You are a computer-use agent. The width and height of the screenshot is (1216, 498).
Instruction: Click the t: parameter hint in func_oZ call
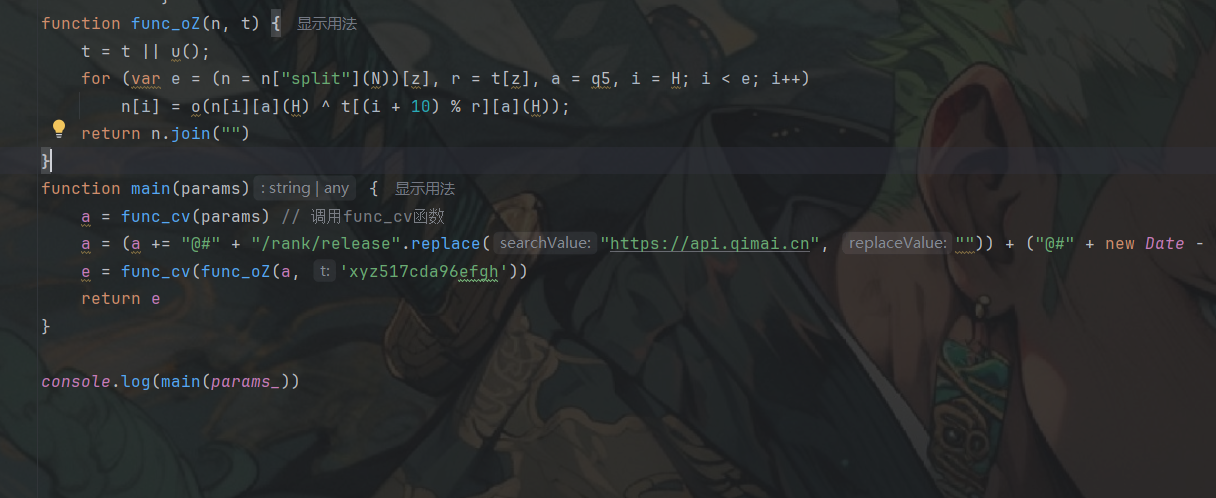click(323, 271)
